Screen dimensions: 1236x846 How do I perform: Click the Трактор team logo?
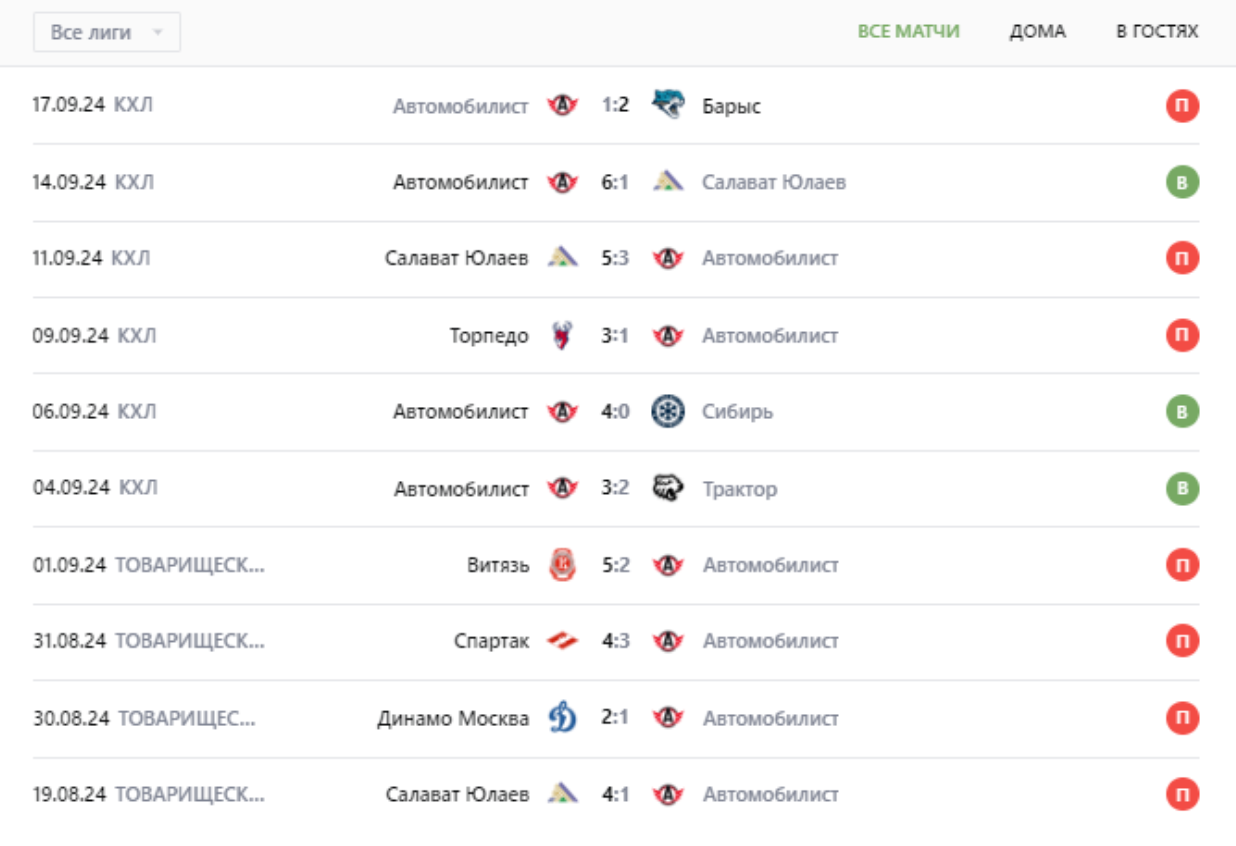pyautogui.click(x=667, y=489)
